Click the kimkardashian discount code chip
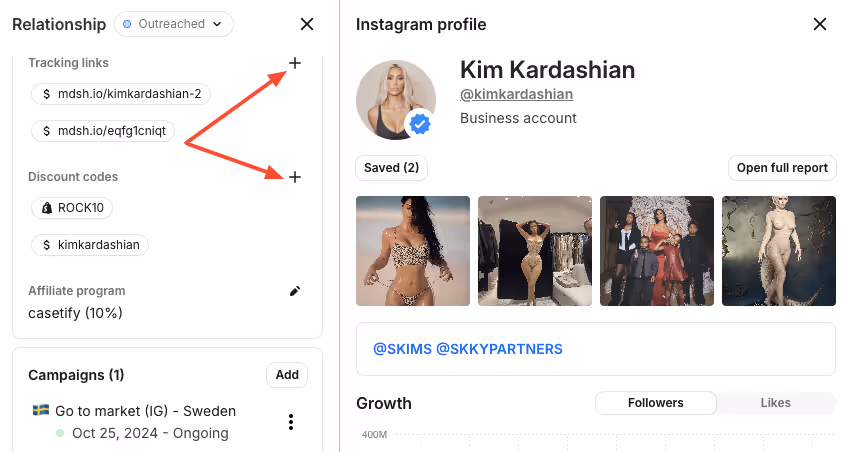This screenshot has height=452, width=844. pyautogui.click(x=90, y=245)
